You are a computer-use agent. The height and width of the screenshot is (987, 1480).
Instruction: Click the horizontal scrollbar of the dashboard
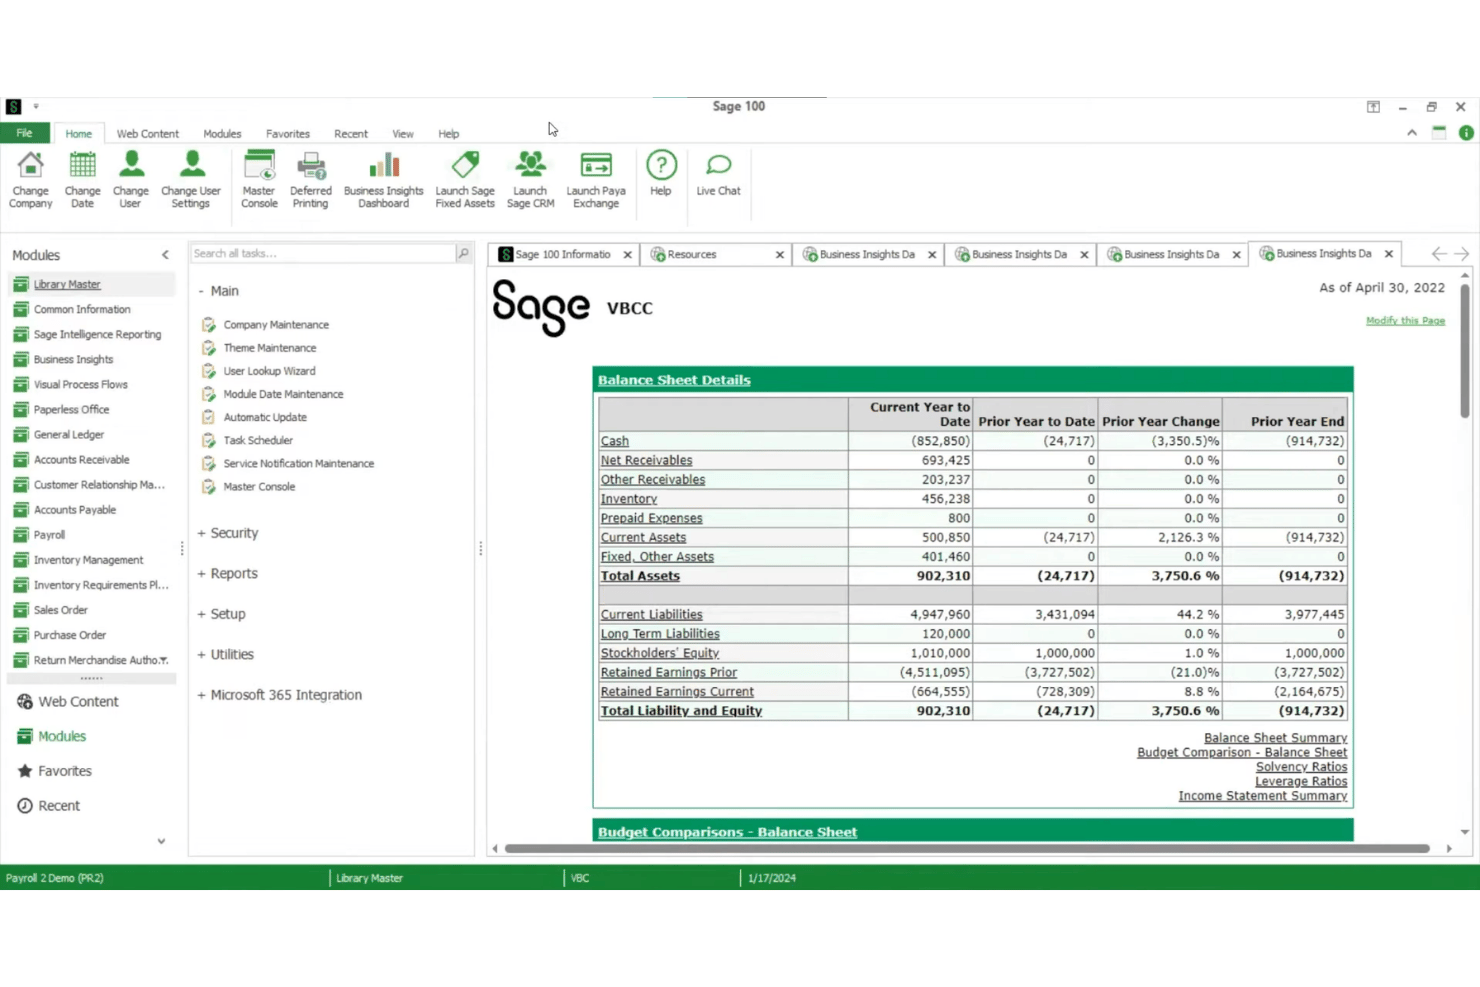coord(967,849)
